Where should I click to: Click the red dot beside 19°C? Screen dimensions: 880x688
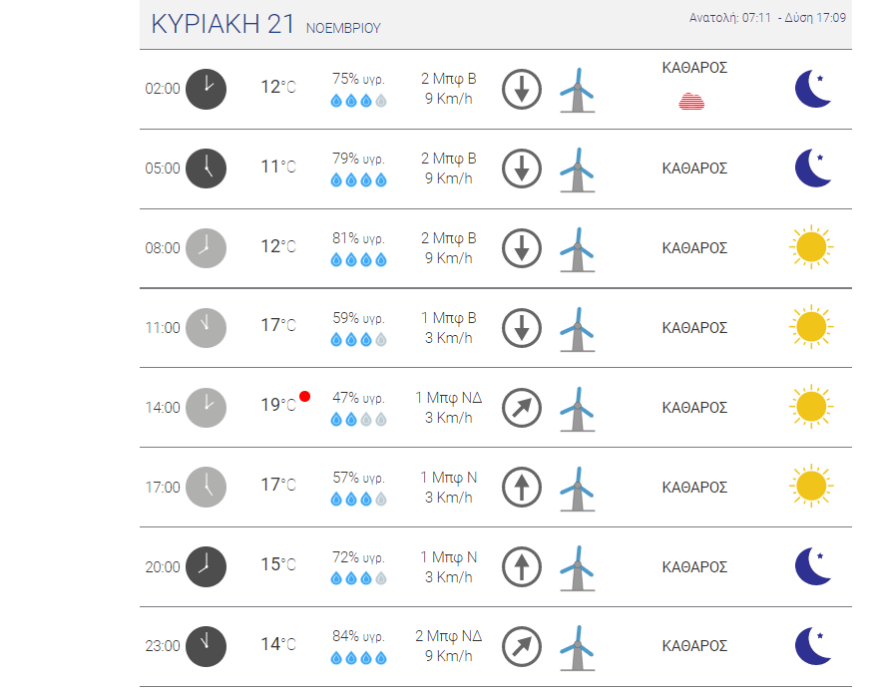point(305,396)
